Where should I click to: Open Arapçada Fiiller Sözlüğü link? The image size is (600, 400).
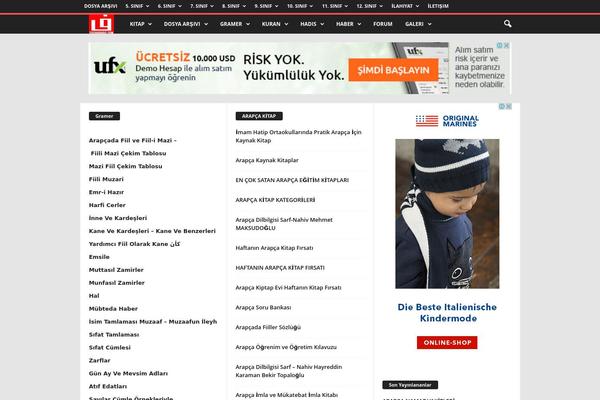coord(268,327)
